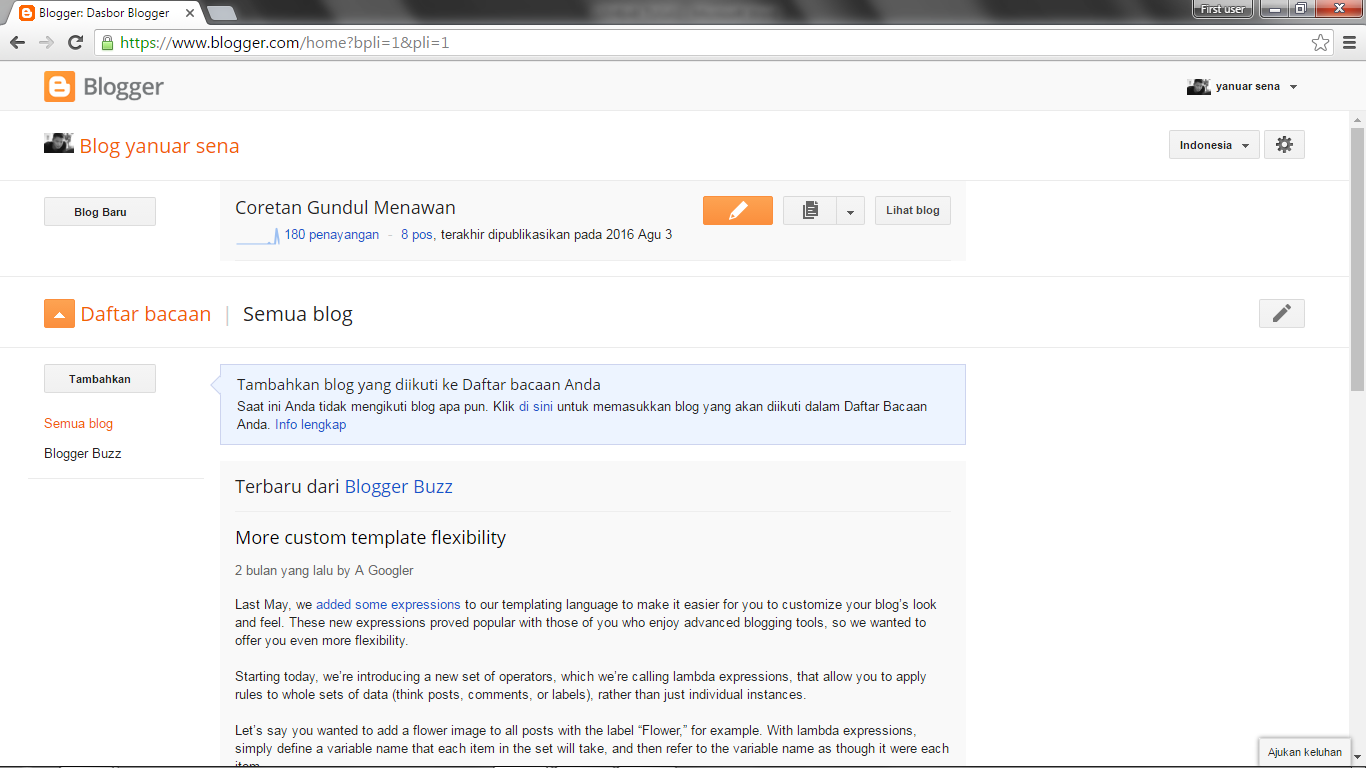Collapse the Daftar bacaan section arrow
Image resolution: width=1366 pixels, height=768 pixels.
tap(59, 314)
